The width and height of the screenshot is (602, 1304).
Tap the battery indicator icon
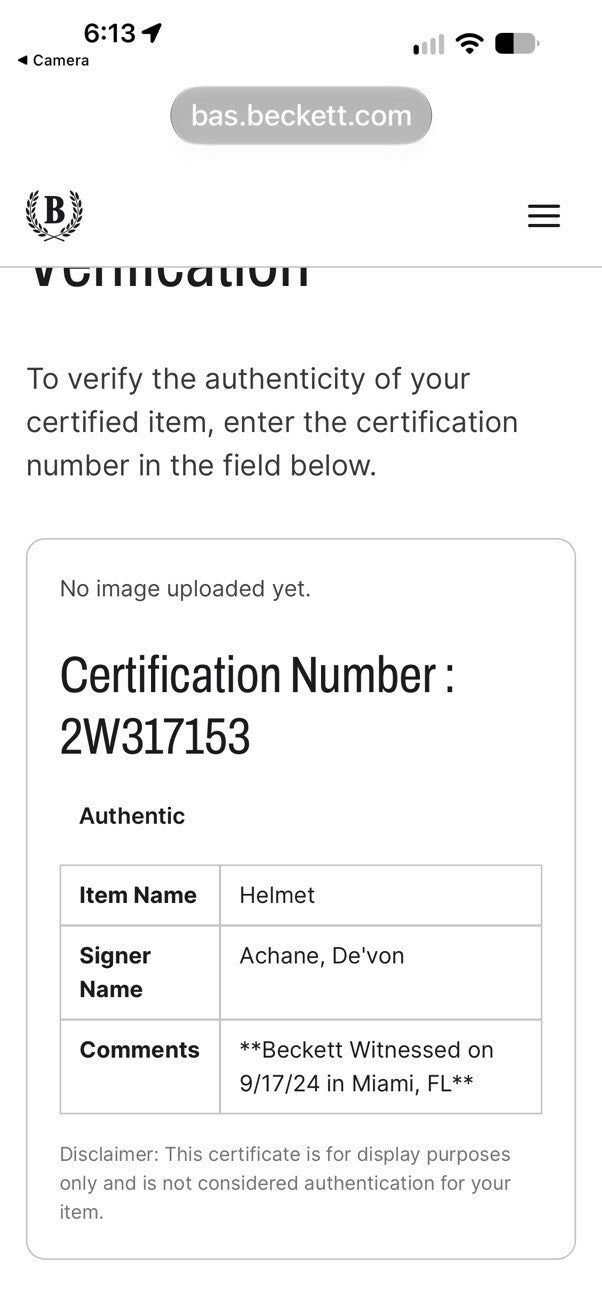pyautogui.click(x=517, y=43)
